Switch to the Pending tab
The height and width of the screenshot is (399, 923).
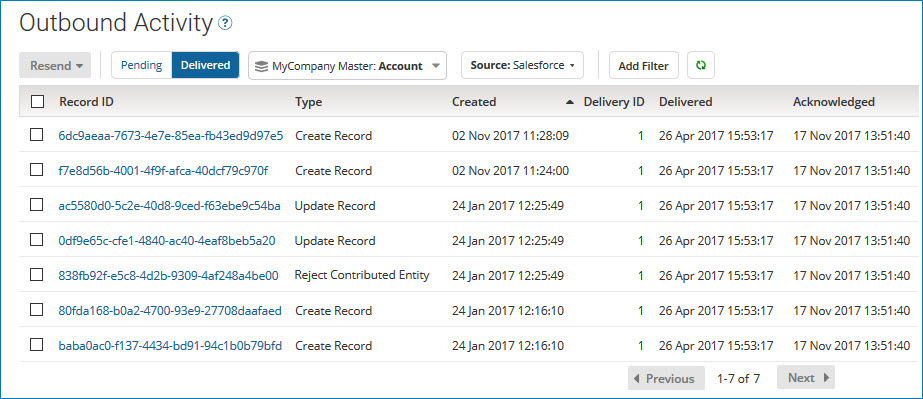pyautogui.click(x=141, y=65)
